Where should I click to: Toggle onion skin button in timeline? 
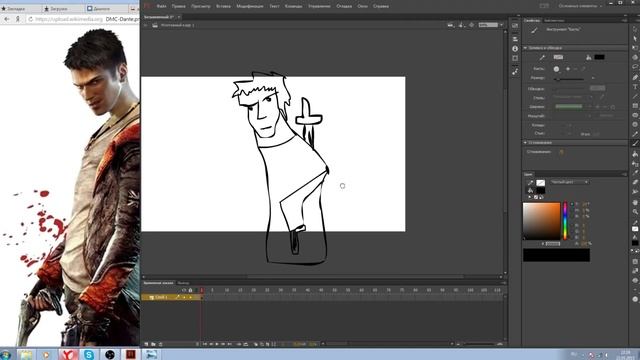256,344
